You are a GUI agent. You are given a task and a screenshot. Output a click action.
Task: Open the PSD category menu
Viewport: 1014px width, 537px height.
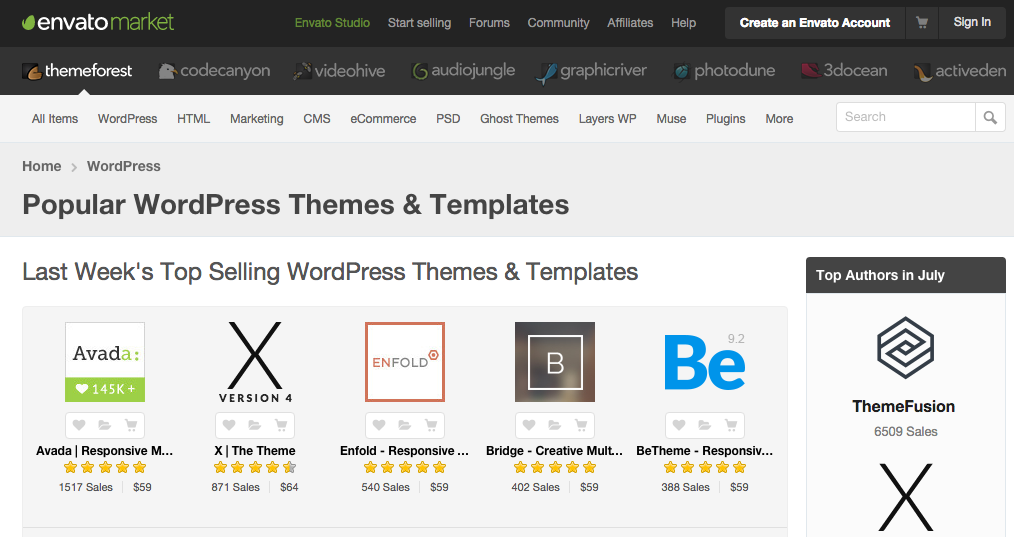click(x=448, y=119)
